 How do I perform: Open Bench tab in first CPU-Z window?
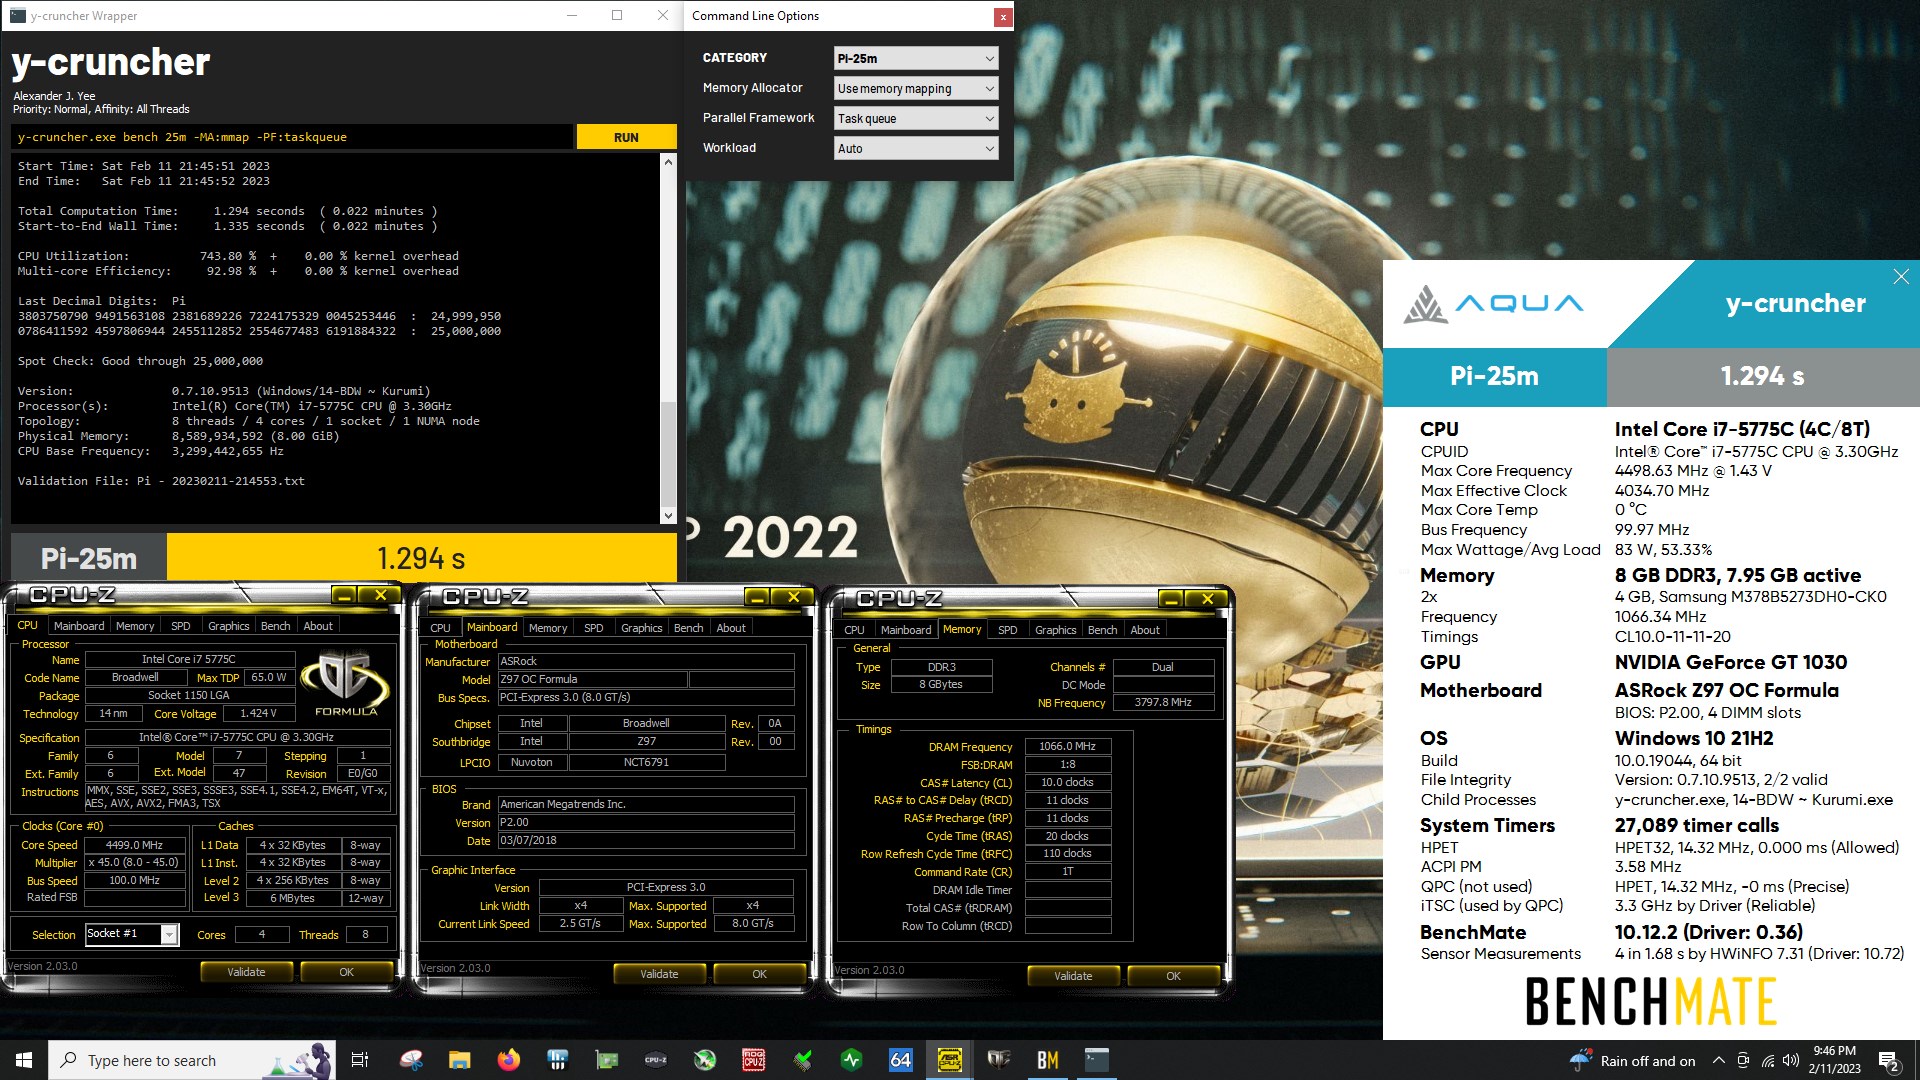tap(276, 626)
